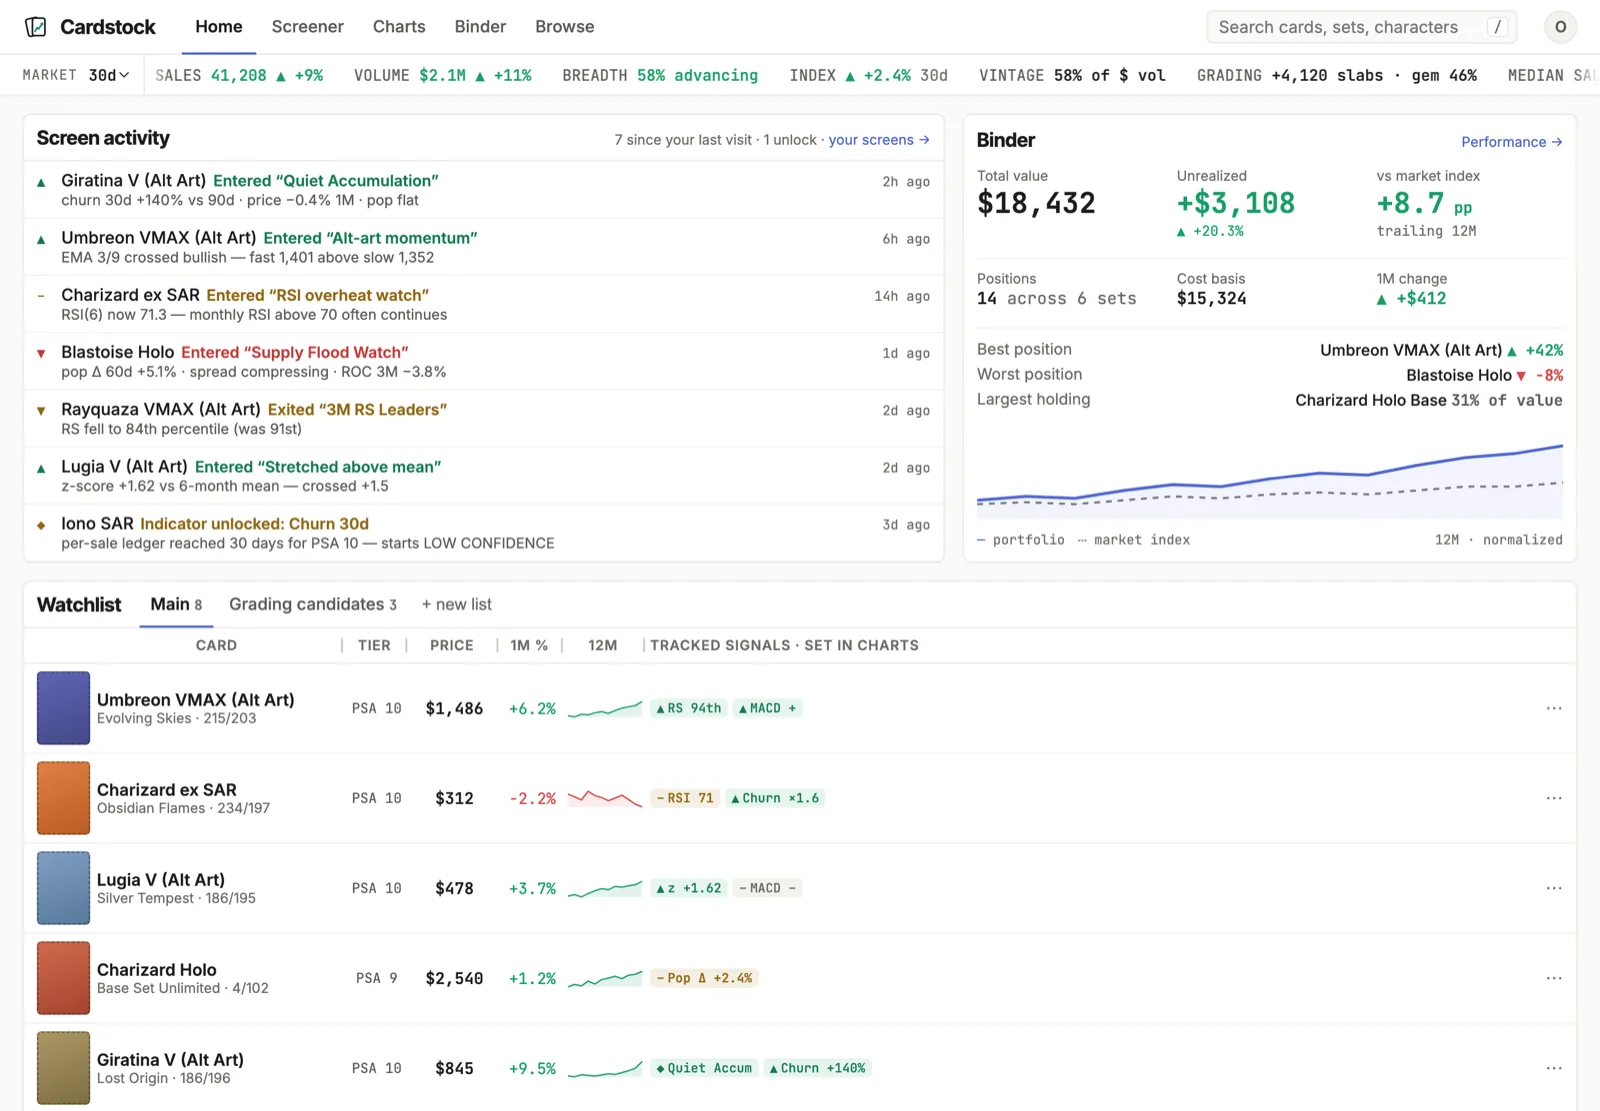Open the Screener tab
Screen dimensions: 1600x1111
point(308,27)
